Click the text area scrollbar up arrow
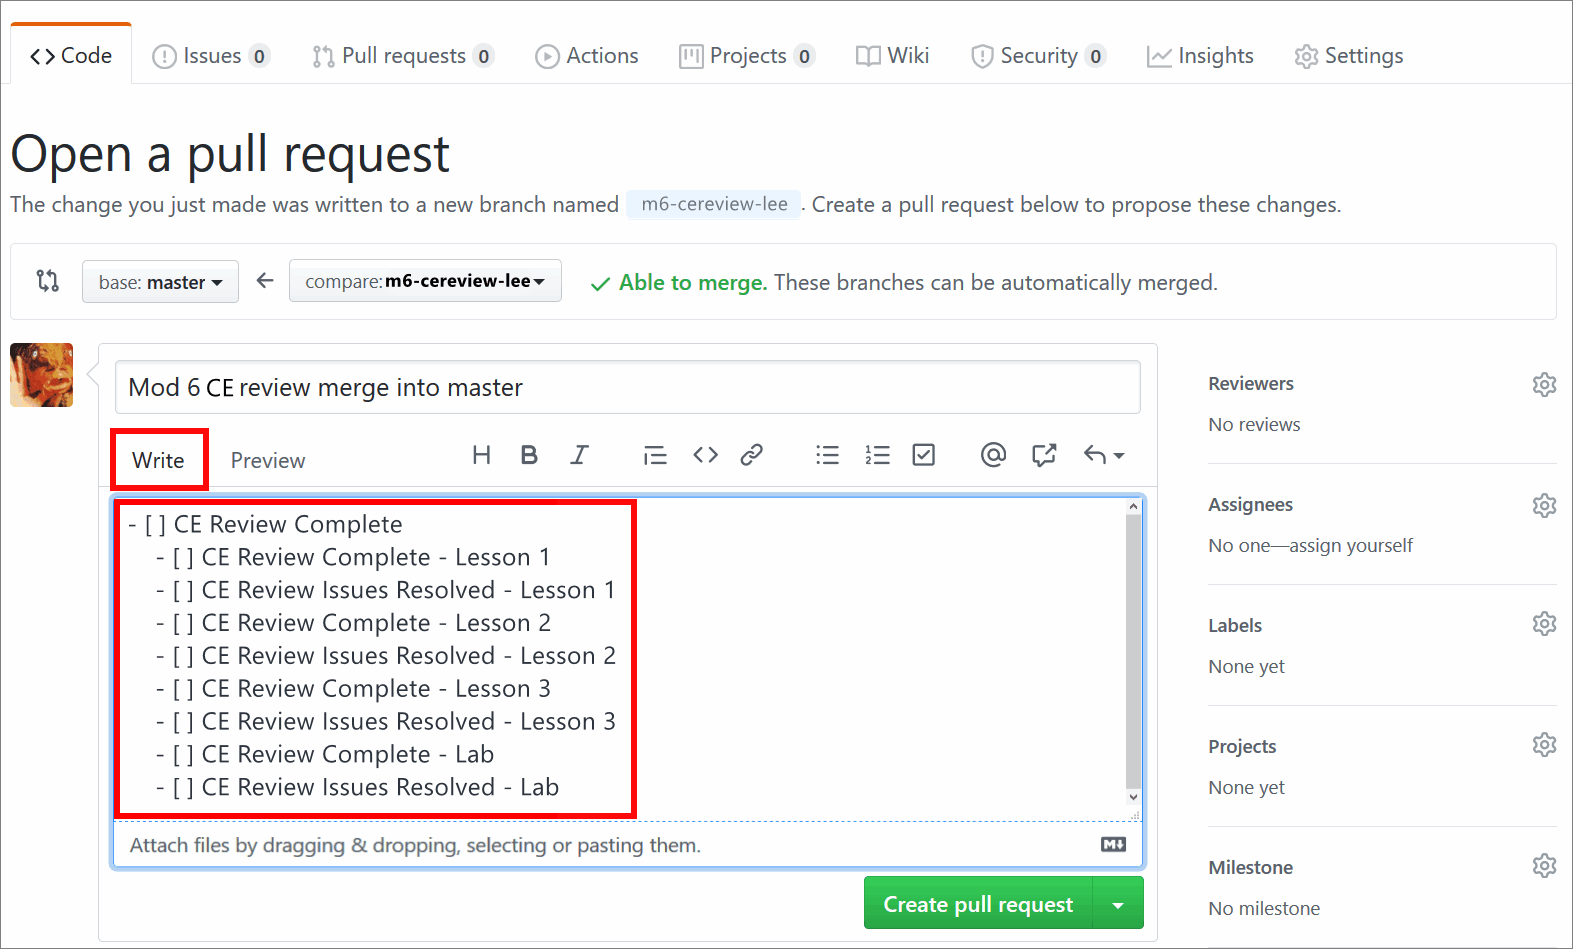Viewport: 1573px width, 949px height. 1133,506
